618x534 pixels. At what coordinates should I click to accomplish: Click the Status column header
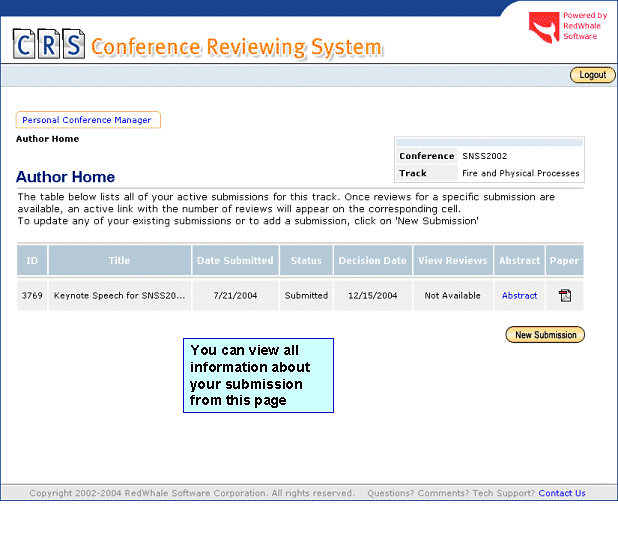point(306,261)
